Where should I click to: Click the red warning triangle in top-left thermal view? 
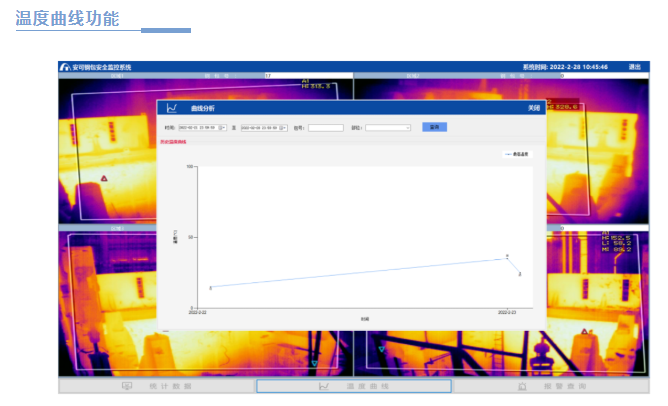pos(103,178)
